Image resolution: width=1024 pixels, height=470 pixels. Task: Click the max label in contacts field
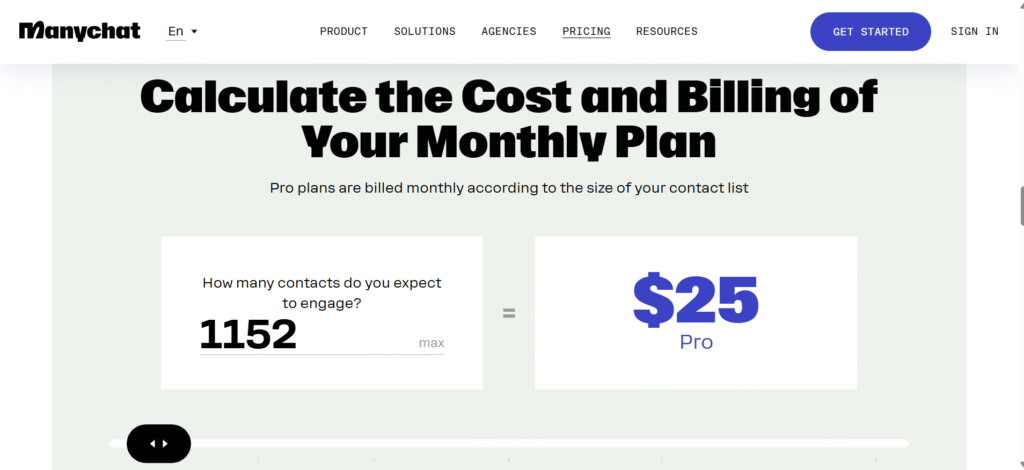431,343
